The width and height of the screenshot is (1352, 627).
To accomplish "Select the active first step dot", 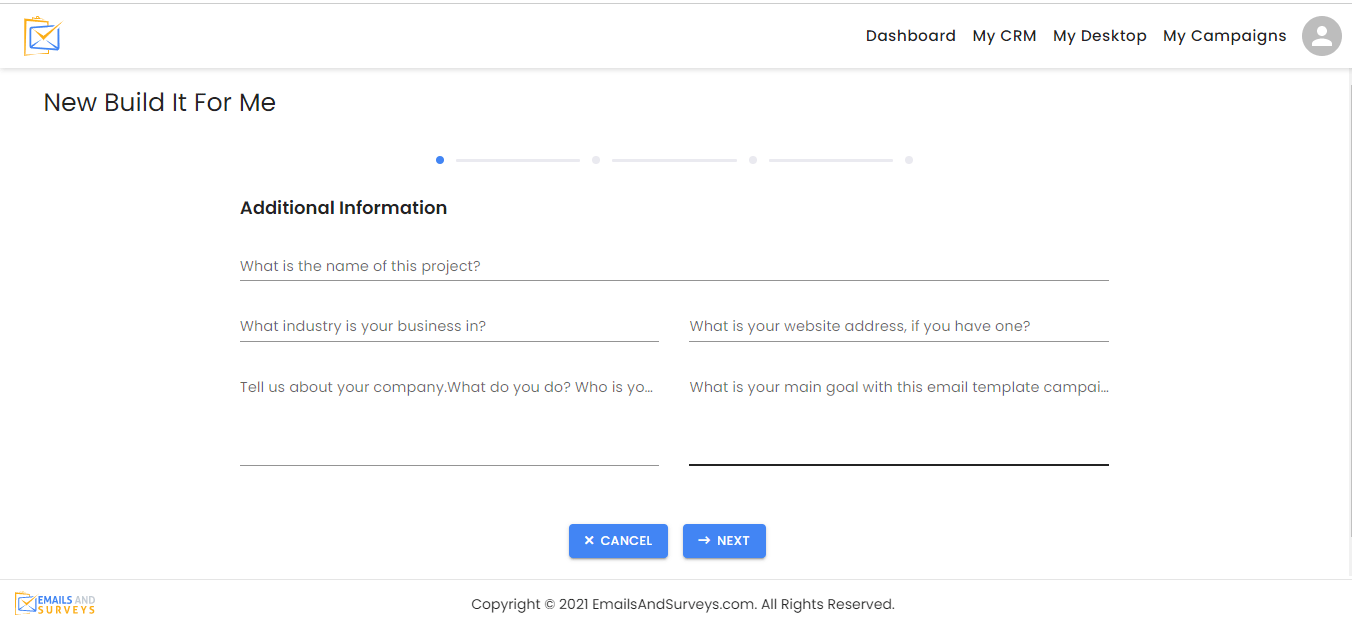I will pos(440,160).
